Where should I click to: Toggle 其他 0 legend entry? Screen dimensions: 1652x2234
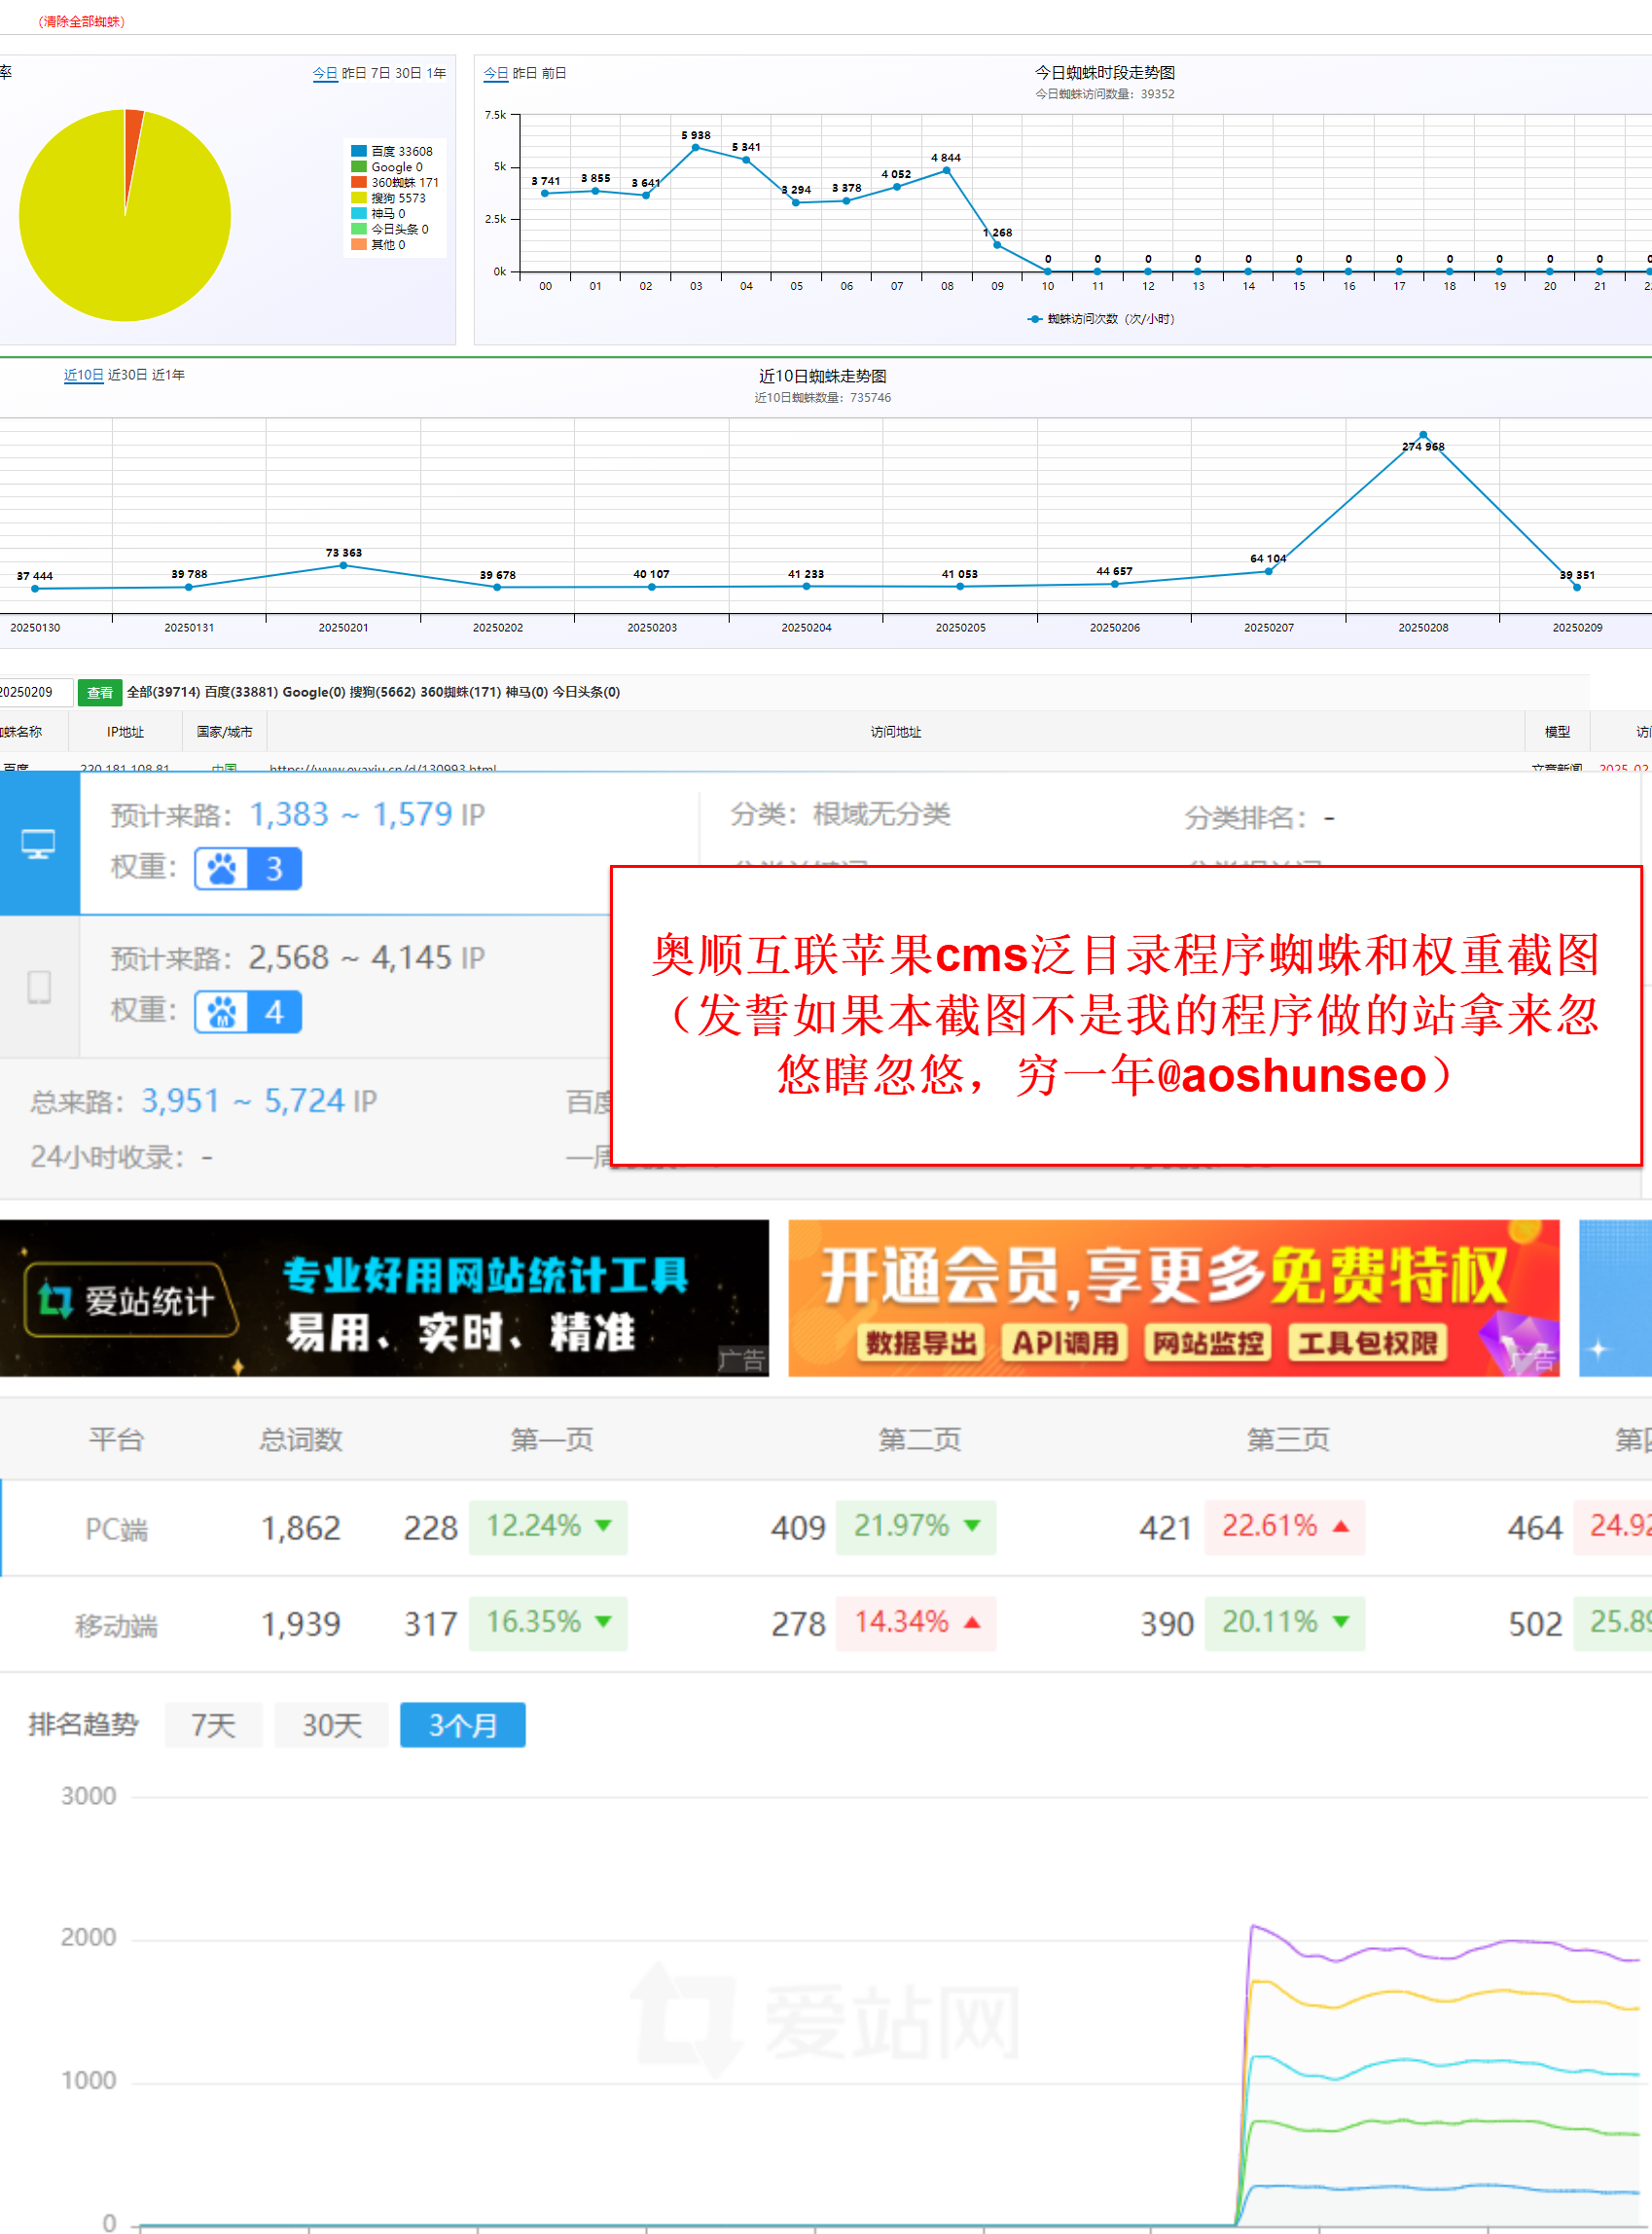[379, 244]
